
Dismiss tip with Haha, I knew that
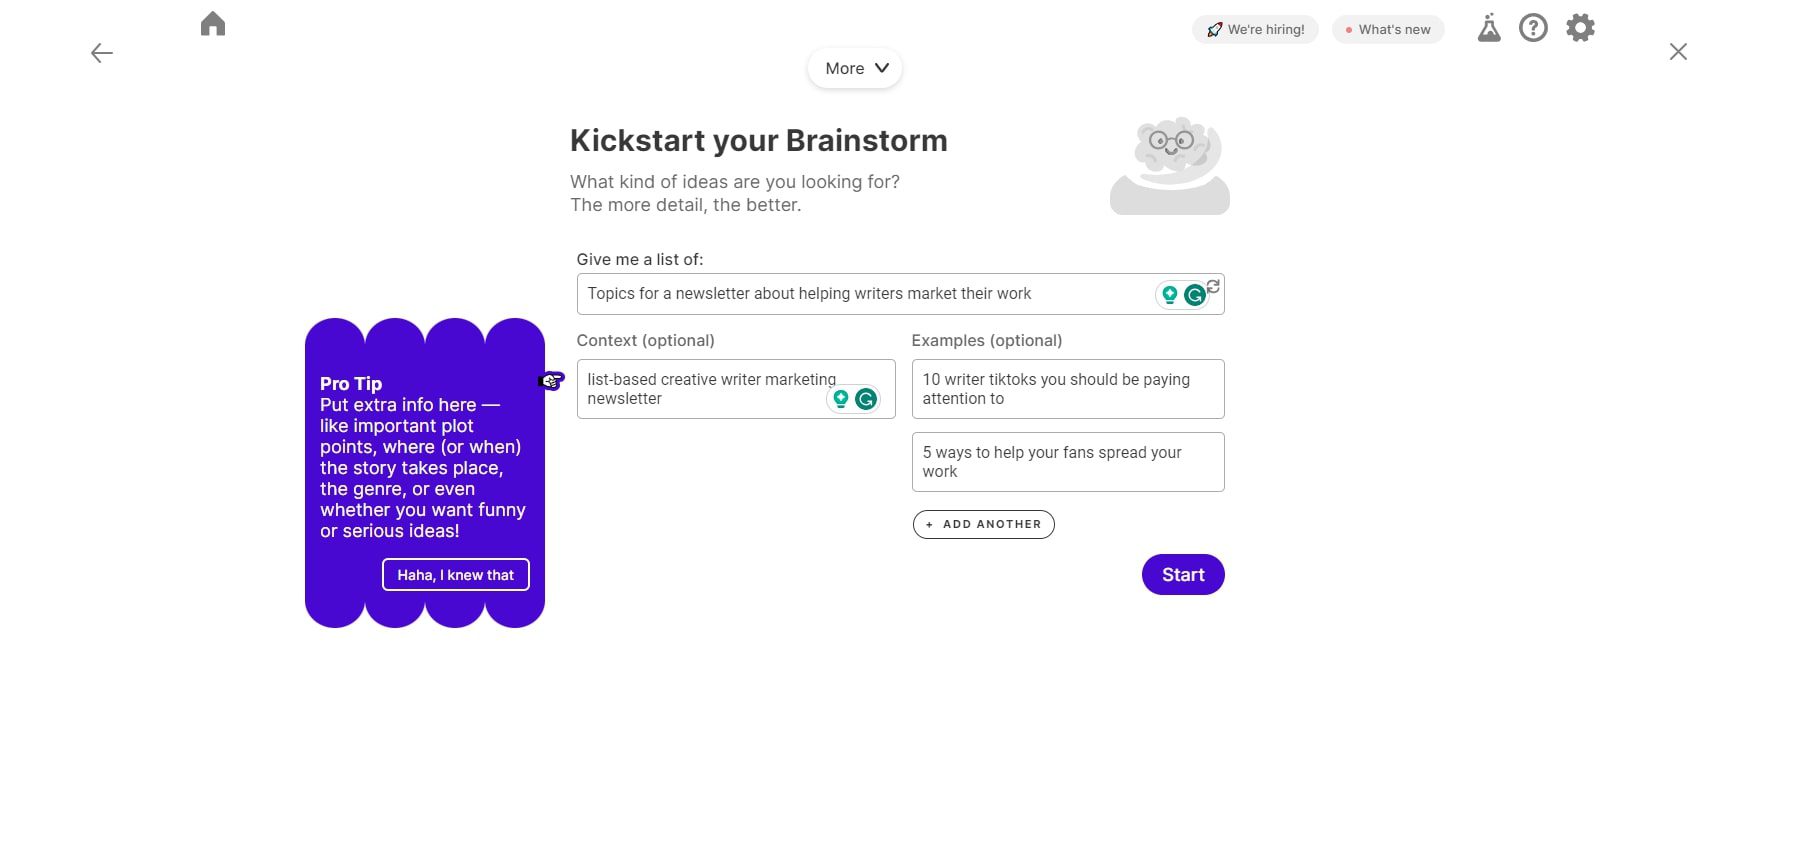pyautogui.click(x=455, y=575)
